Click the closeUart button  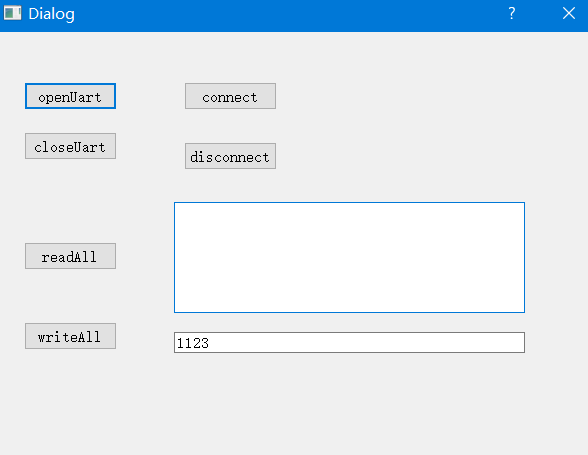tap(70, 146)
